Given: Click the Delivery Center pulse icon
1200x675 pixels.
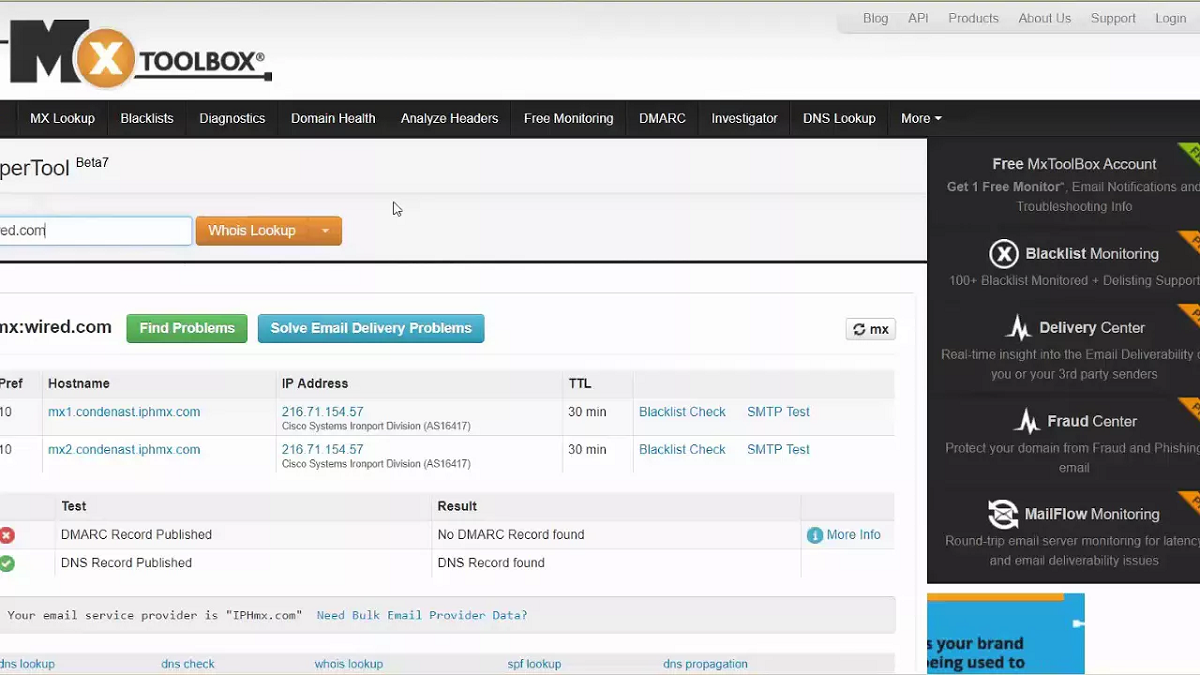Looking at the screenshot, I should pyautogui.click(x=1018, y=328).
